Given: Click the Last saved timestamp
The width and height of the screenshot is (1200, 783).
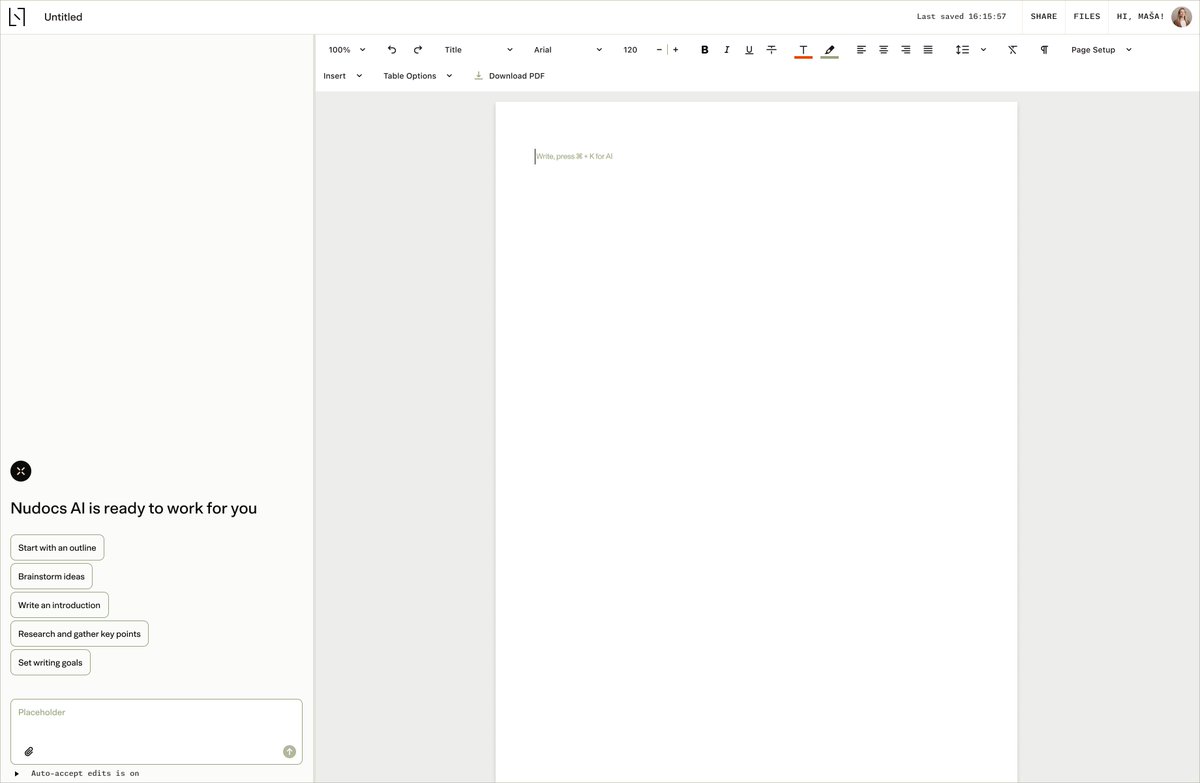Looking at the screenshot, I should [961, 17].
